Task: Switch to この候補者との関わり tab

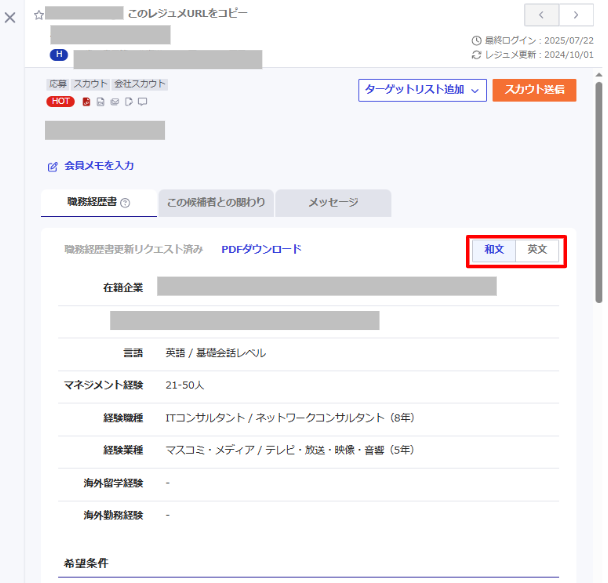Action: (x=216, y=203)
